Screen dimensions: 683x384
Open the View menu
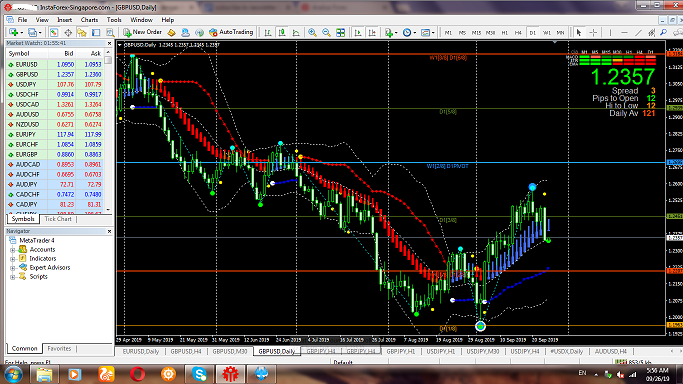click(42, 20)
